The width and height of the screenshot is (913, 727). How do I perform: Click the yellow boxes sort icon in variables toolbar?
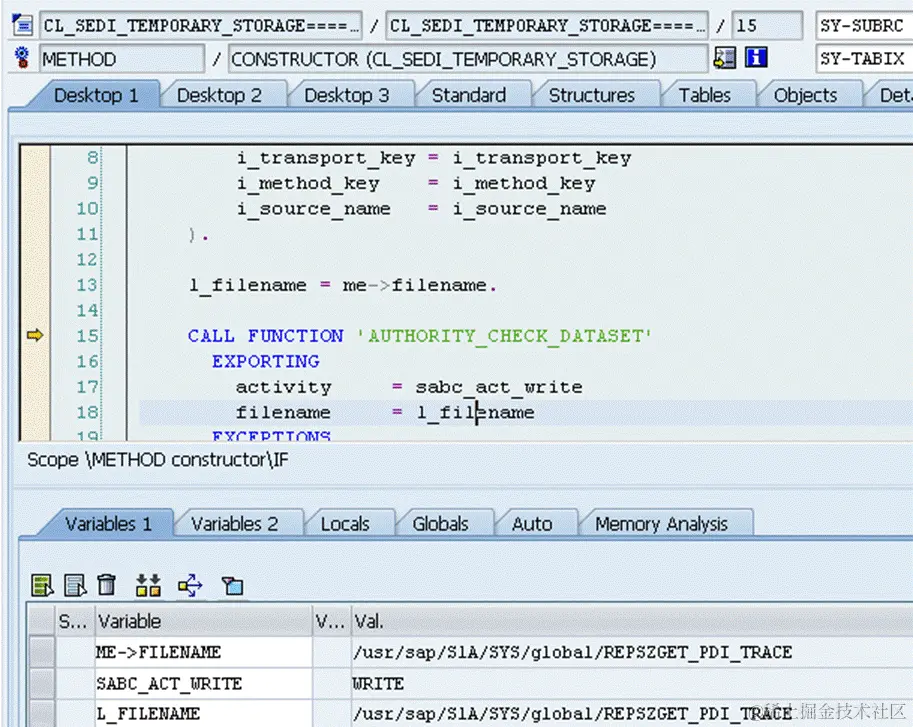(x=148, y=585)
